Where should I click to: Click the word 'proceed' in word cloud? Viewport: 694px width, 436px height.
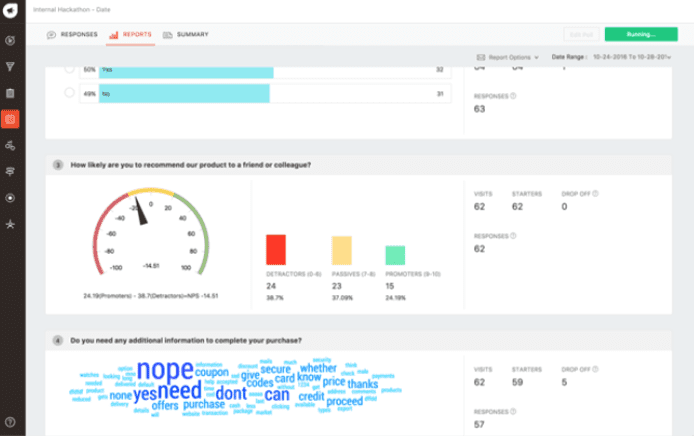point(345,401)
